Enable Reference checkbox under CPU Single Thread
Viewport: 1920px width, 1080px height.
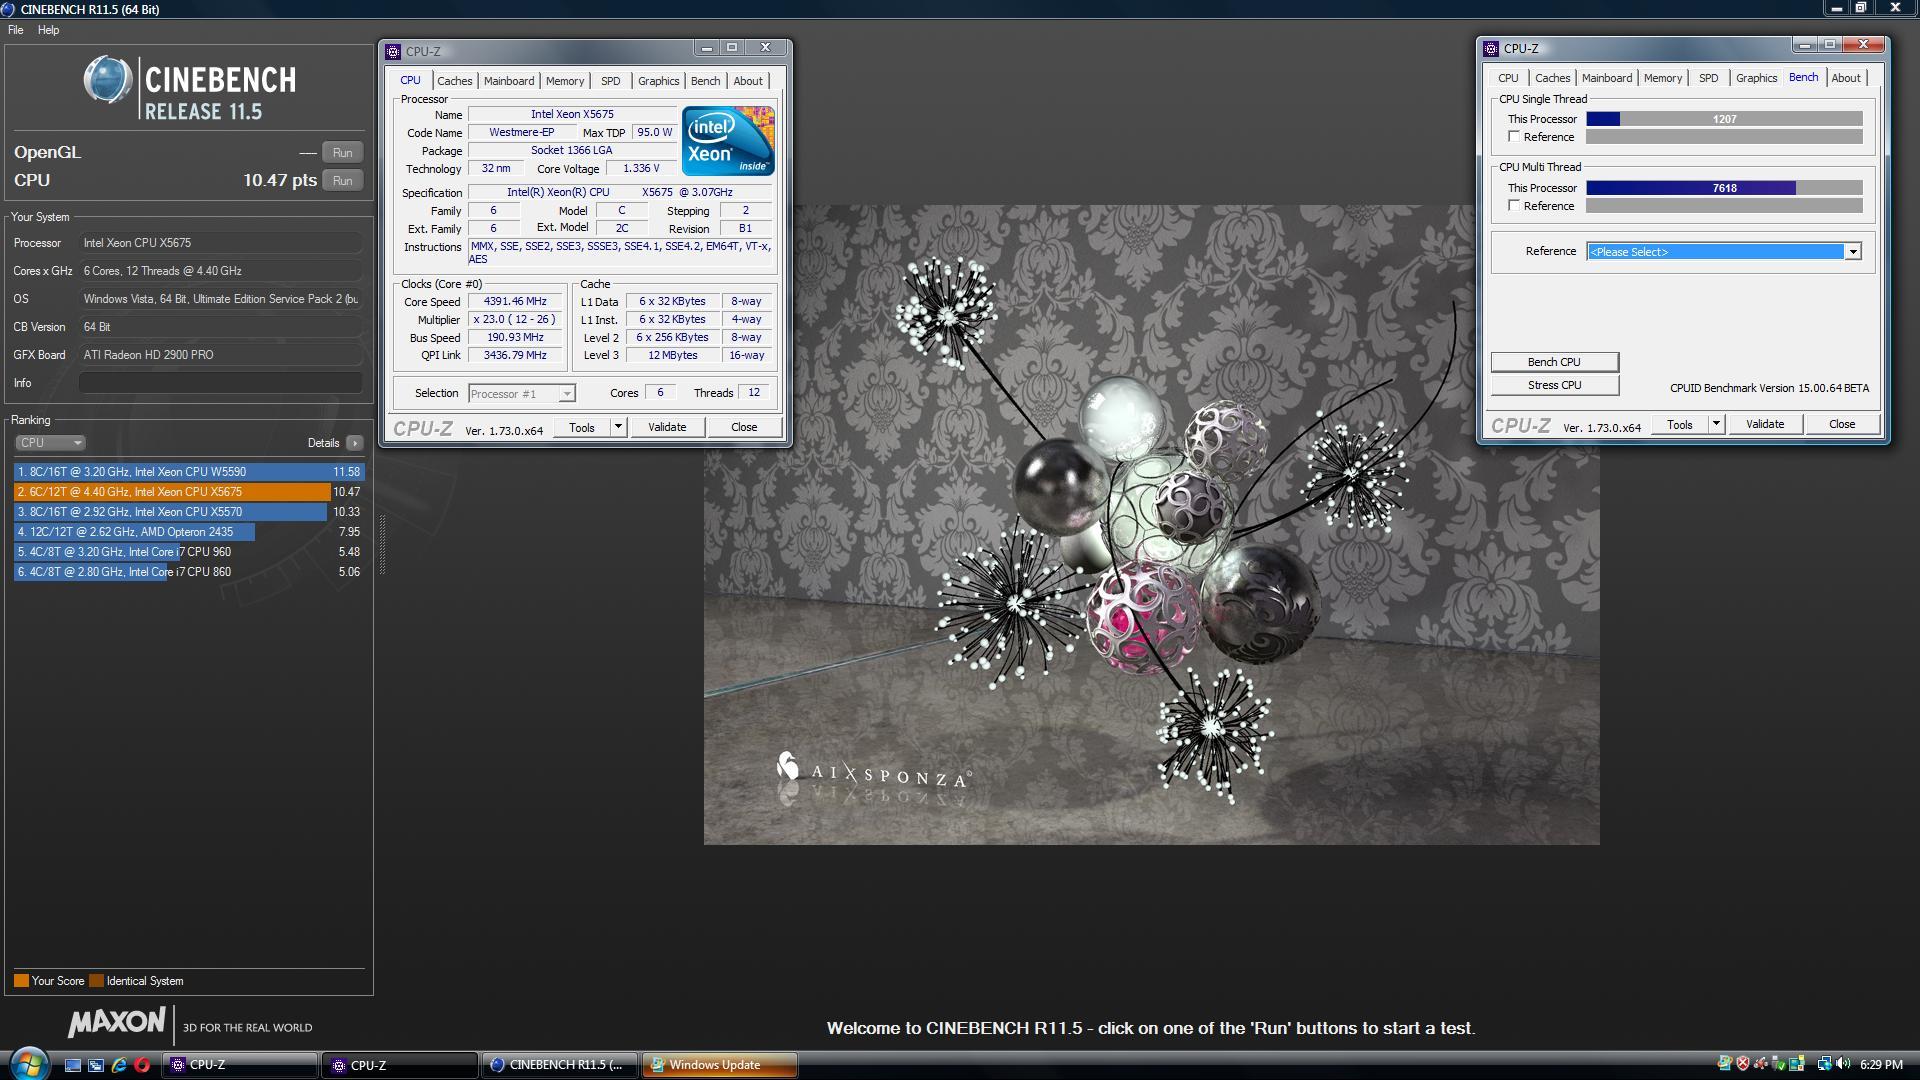(1514, 137)
